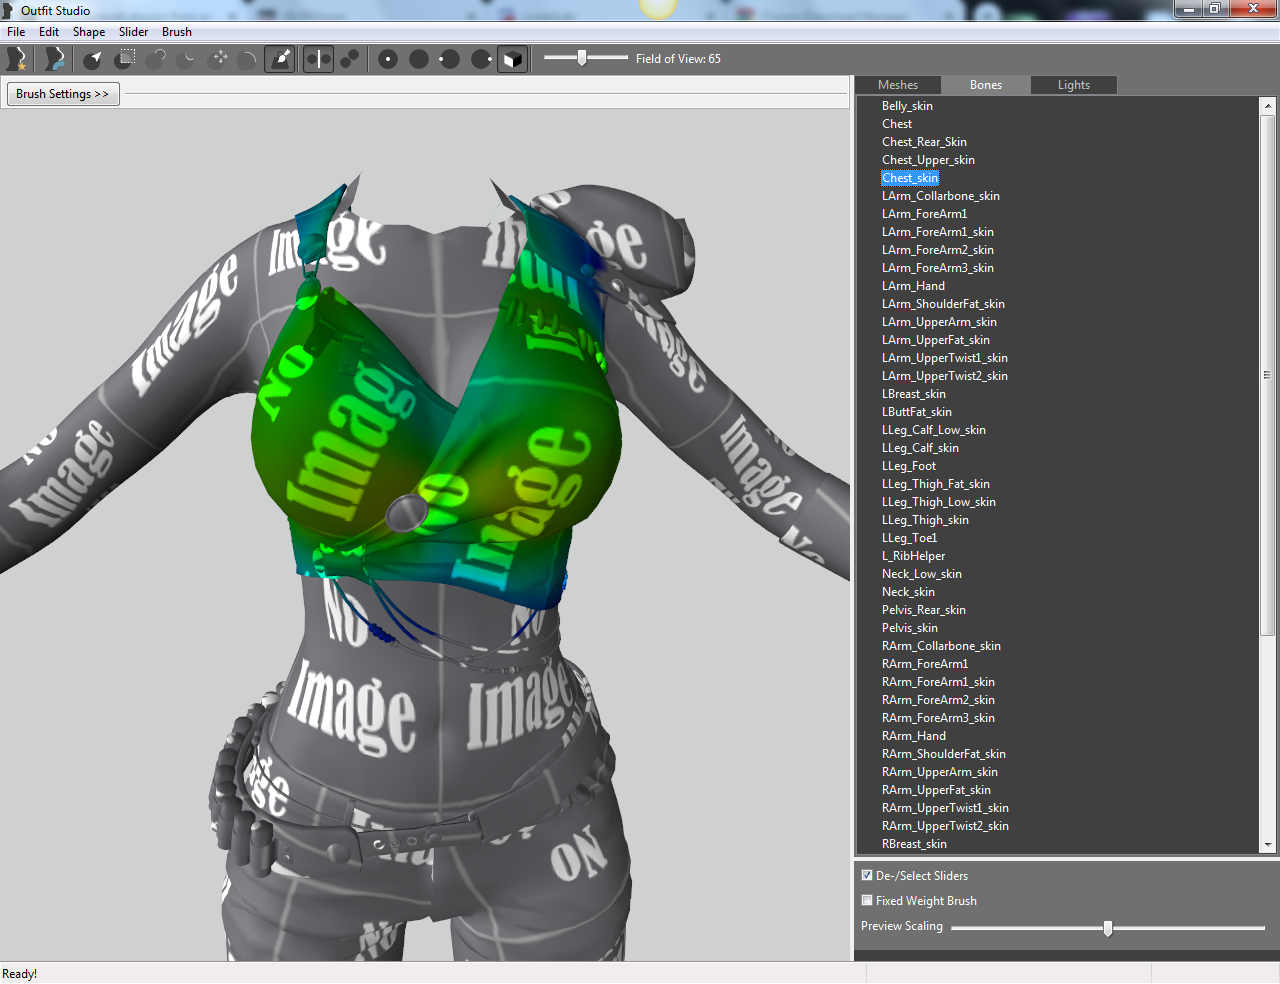Switch to the Lights tab
Image resolution: width=1280 pixels, height=984 pixels.
point(1073,85)
